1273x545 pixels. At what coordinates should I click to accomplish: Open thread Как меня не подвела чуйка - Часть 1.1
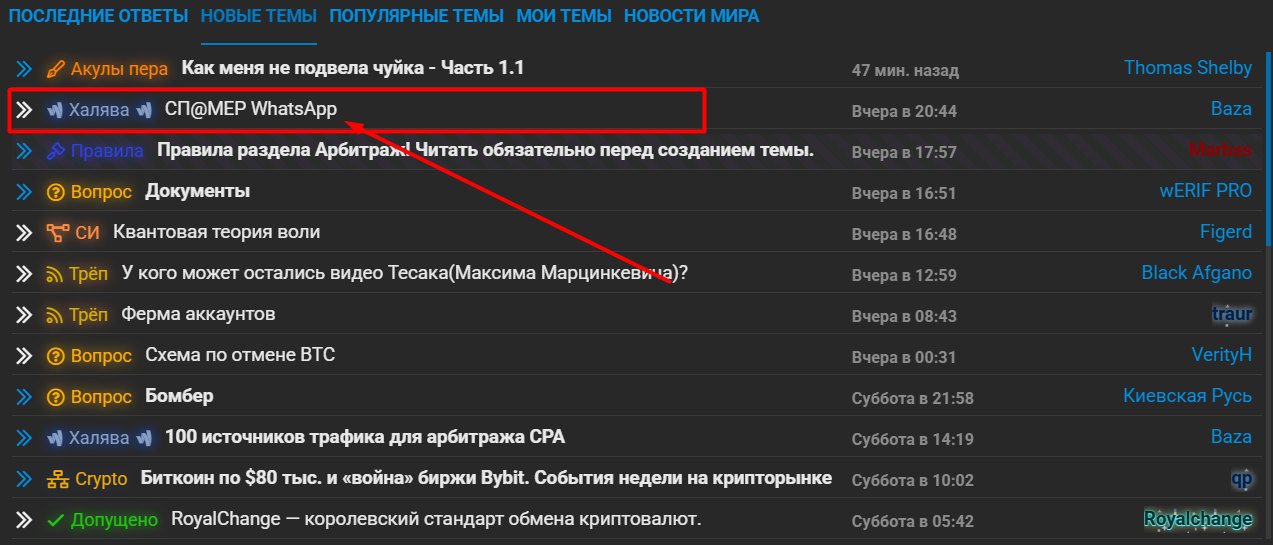point(353,68)
